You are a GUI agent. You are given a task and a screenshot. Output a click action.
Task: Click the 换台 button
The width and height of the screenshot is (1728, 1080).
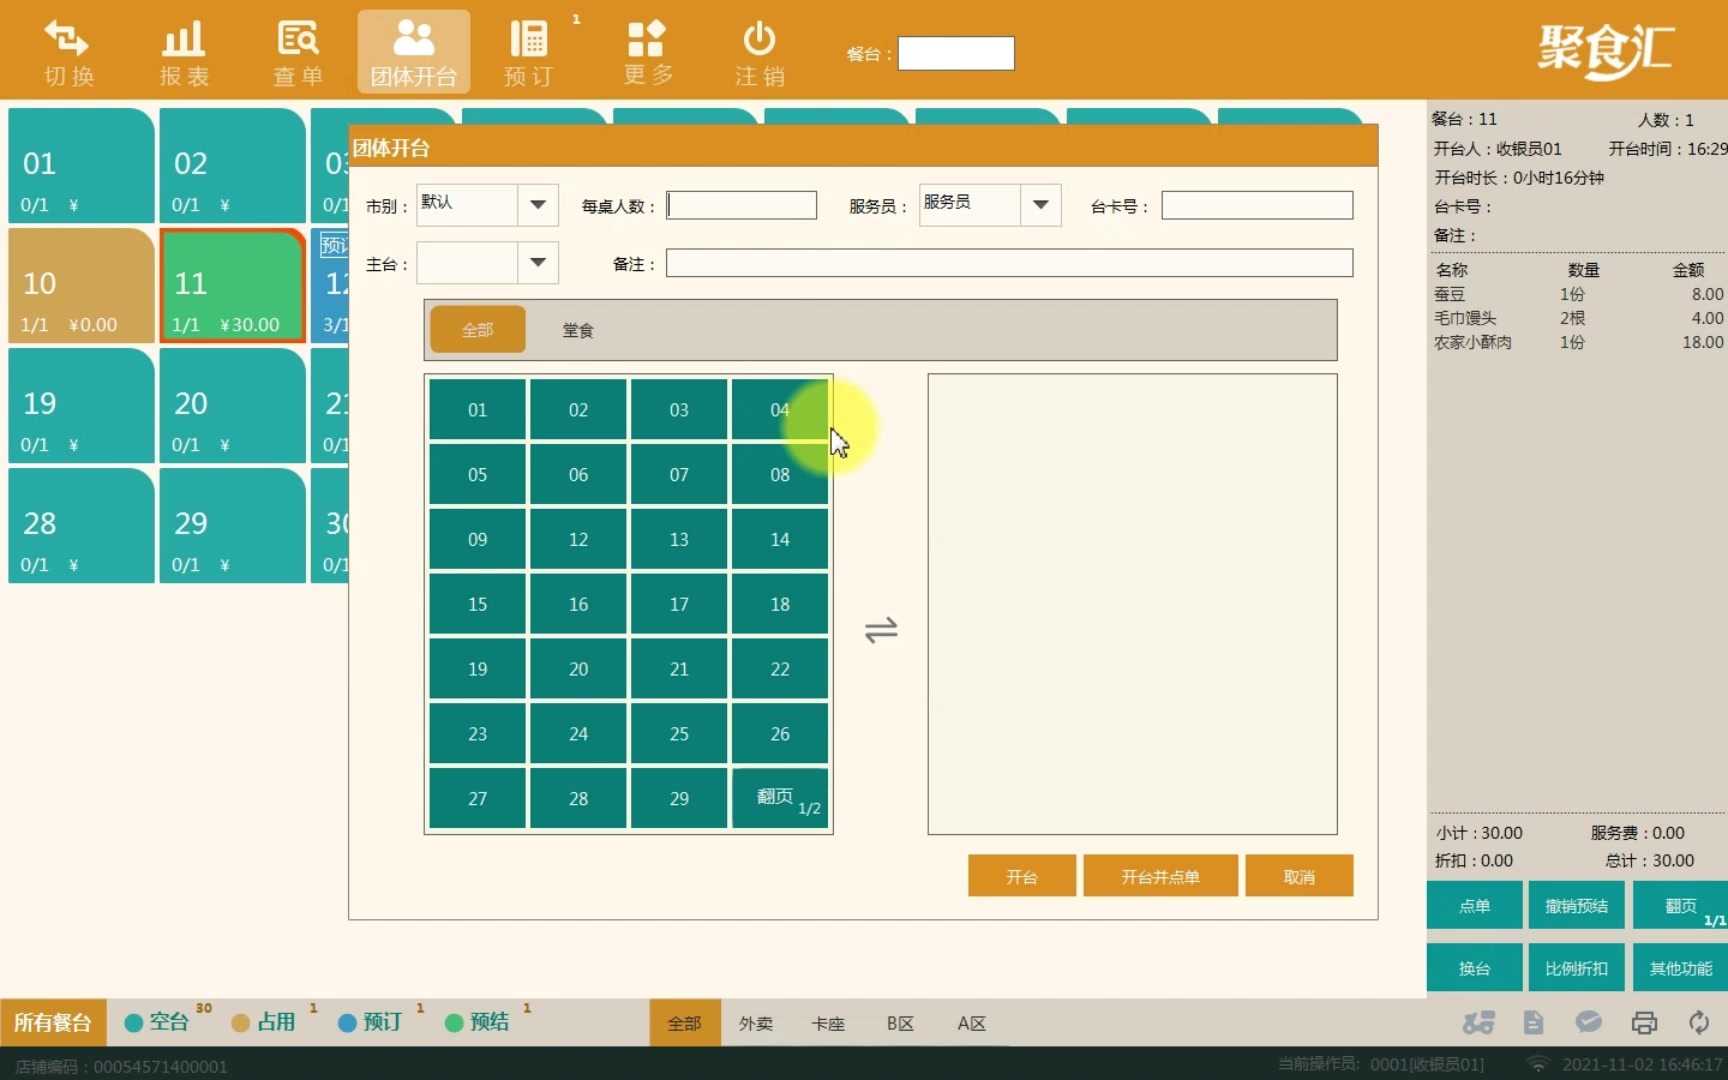[x=1474, y=968]
